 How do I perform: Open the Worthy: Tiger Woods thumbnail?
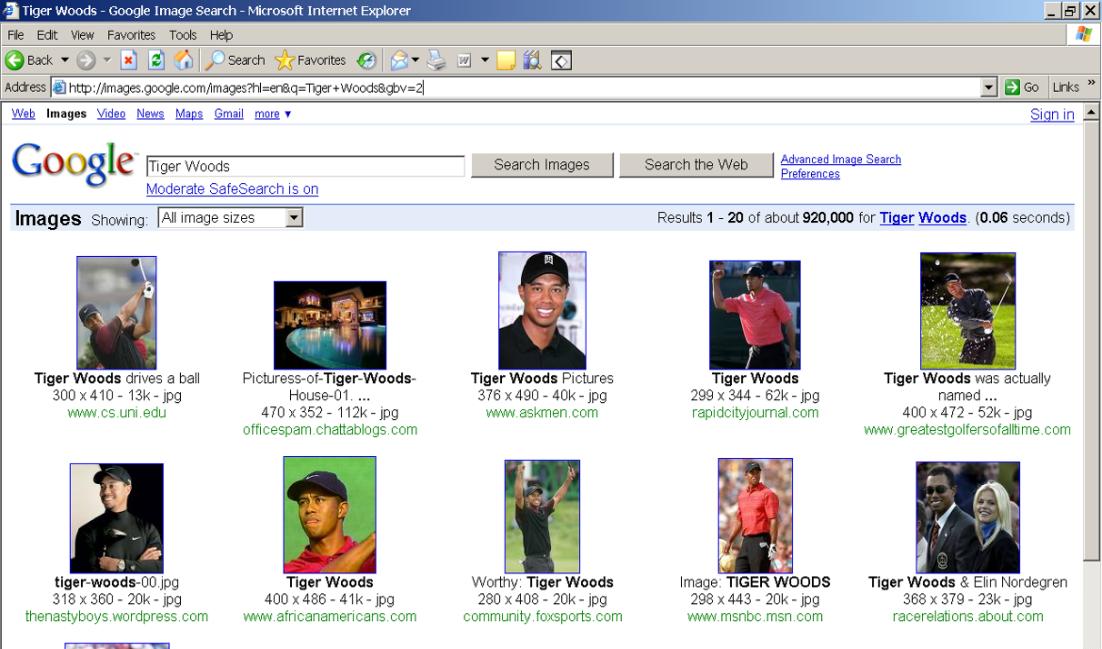click(542, 516)
